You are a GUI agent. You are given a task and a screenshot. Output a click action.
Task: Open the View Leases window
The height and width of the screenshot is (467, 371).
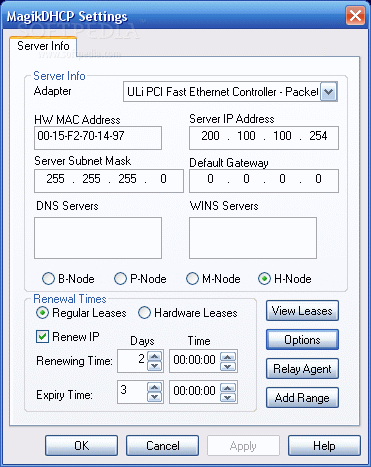click(x=302, y=311)
